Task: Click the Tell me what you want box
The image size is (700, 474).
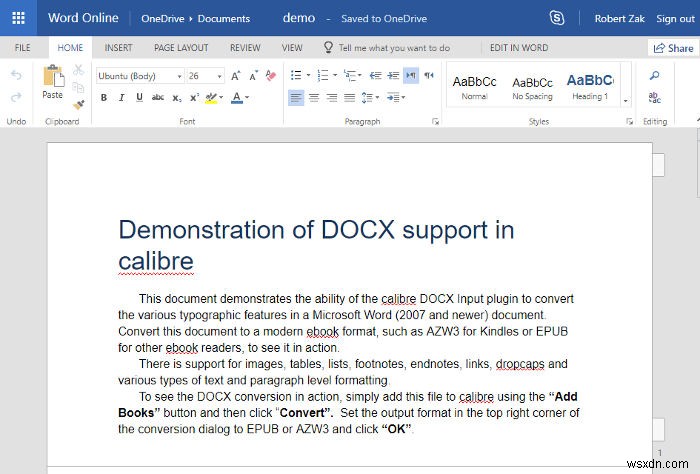Action: point(387,48)
